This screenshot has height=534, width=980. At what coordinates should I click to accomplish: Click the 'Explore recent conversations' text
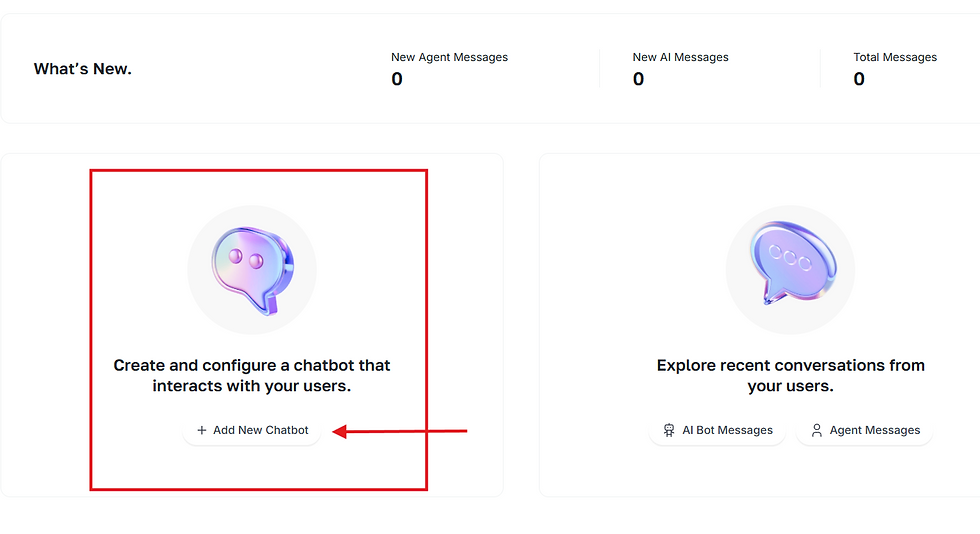click(791, 375)
